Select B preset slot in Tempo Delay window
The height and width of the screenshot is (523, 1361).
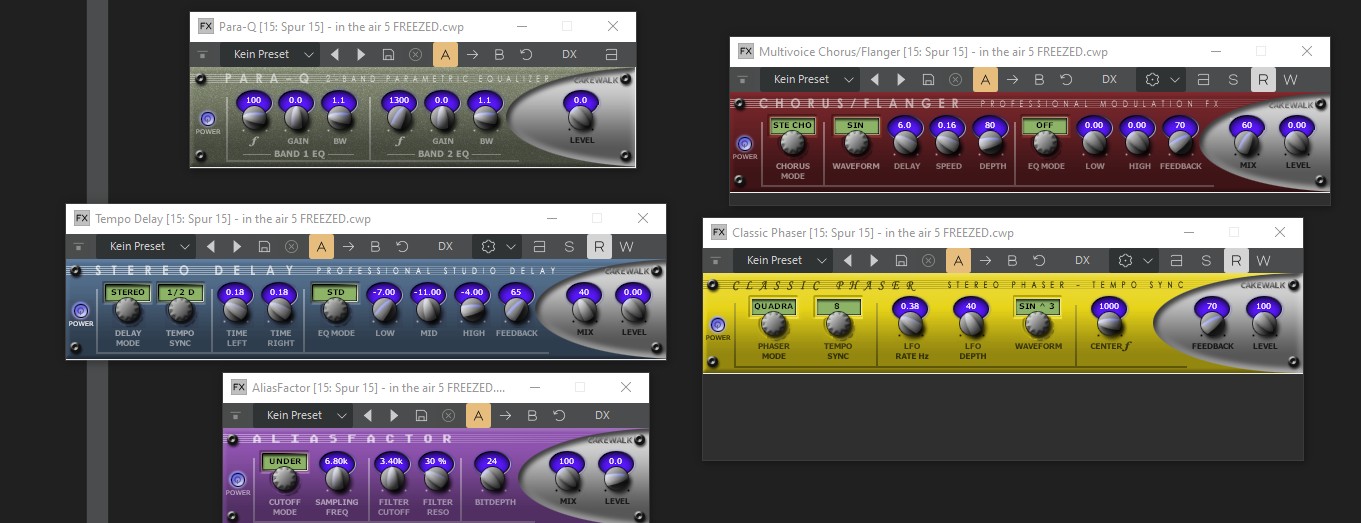point(375,246)
